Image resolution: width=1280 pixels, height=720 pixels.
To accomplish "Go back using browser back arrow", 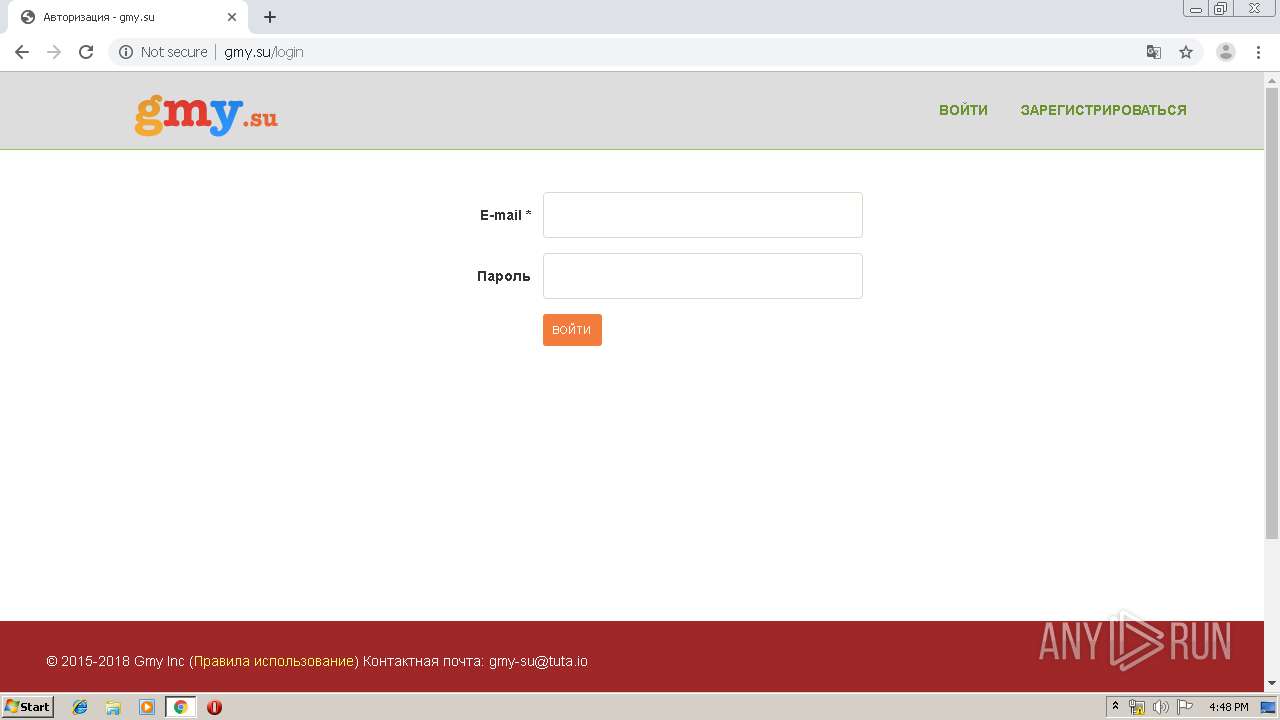I will (22, 52).
